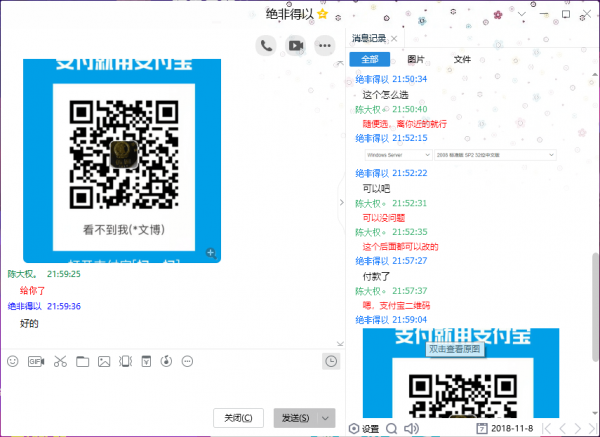Open more toolbar features via circled dots icon
This screenshot has width=600, height=437.
click(188, 361)
